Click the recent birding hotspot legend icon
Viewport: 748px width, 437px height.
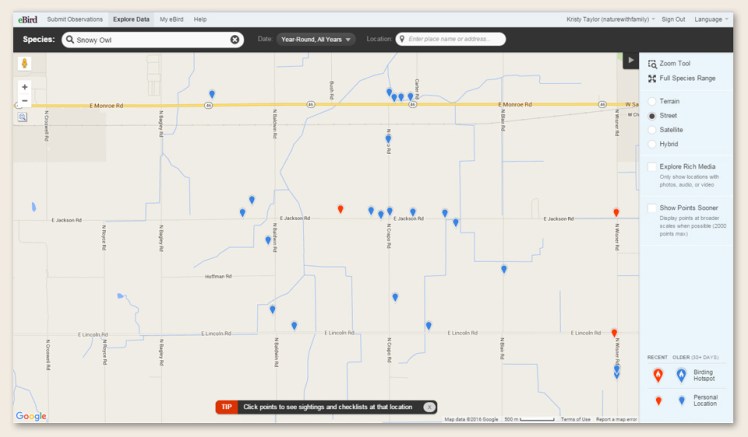click(658, 375)
